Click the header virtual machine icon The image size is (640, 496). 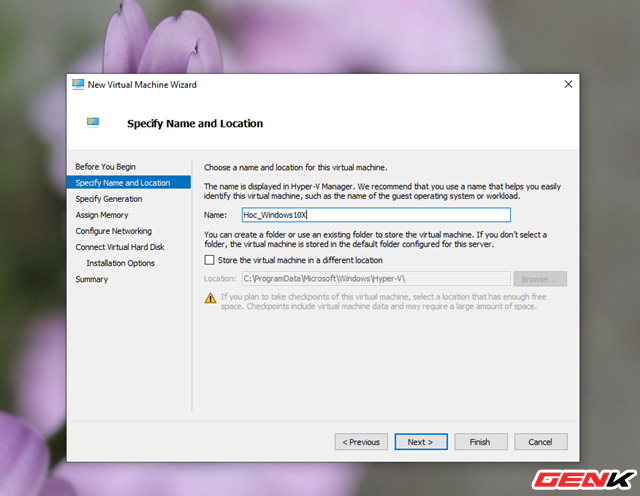click(x=93, y=122)
